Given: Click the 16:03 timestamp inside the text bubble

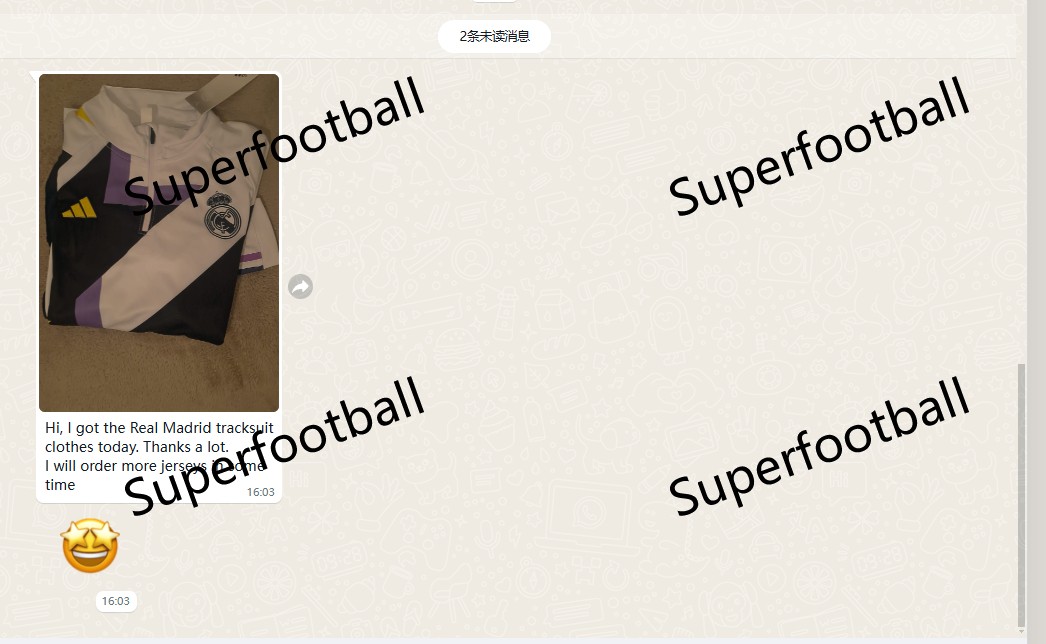Looking at the screenshot, I should 261,492.
